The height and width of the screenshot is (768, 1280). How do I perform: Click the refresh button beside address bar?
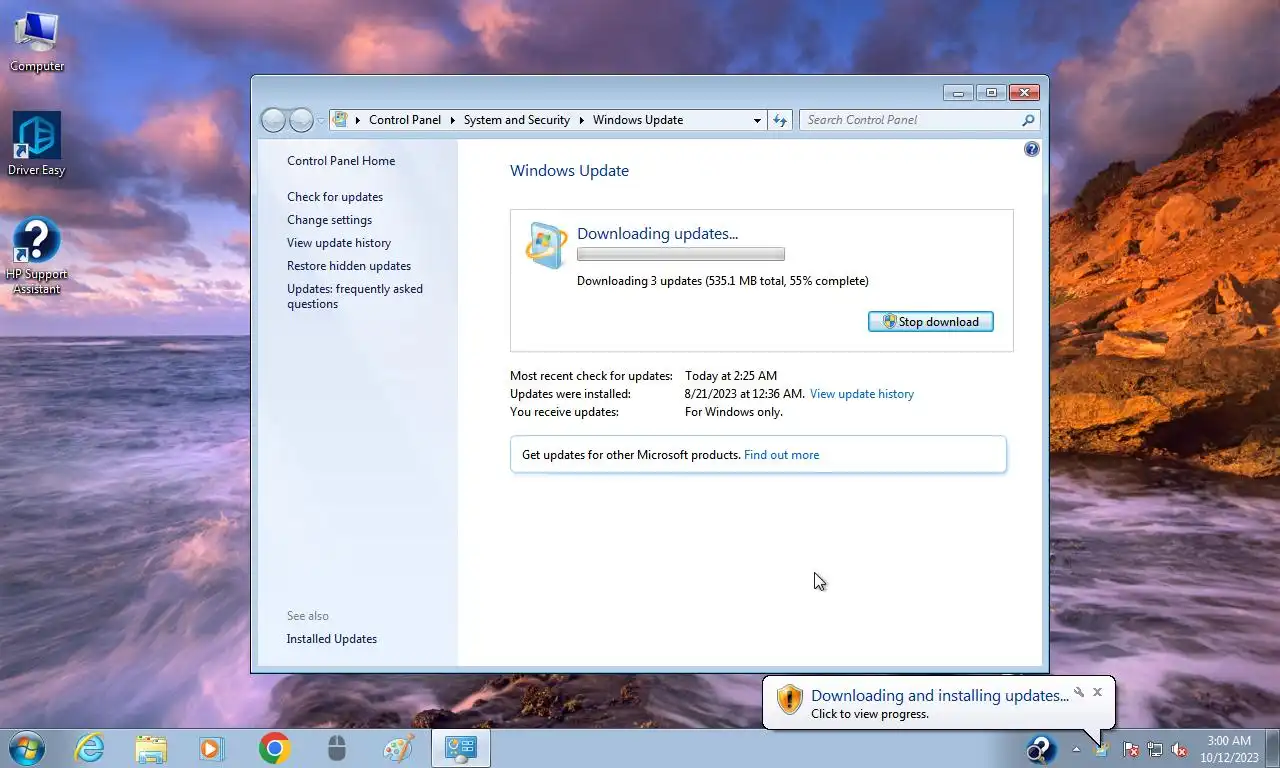click(781, 120)
